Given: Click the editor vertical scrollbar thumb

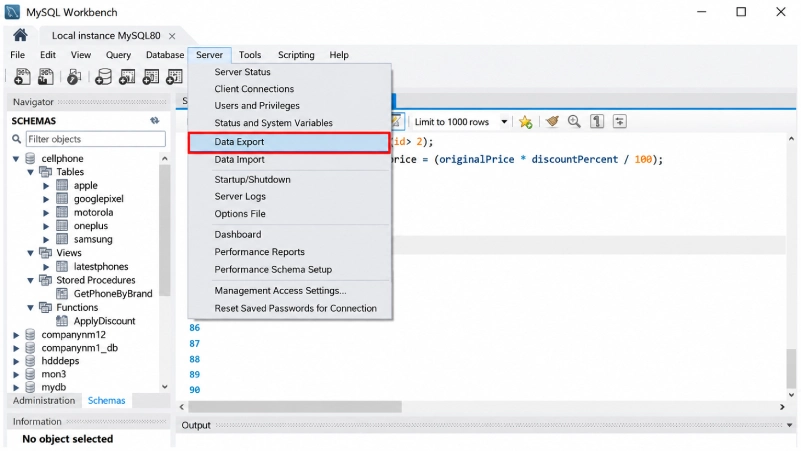Looking at the screenshot, I should point(791,368).
